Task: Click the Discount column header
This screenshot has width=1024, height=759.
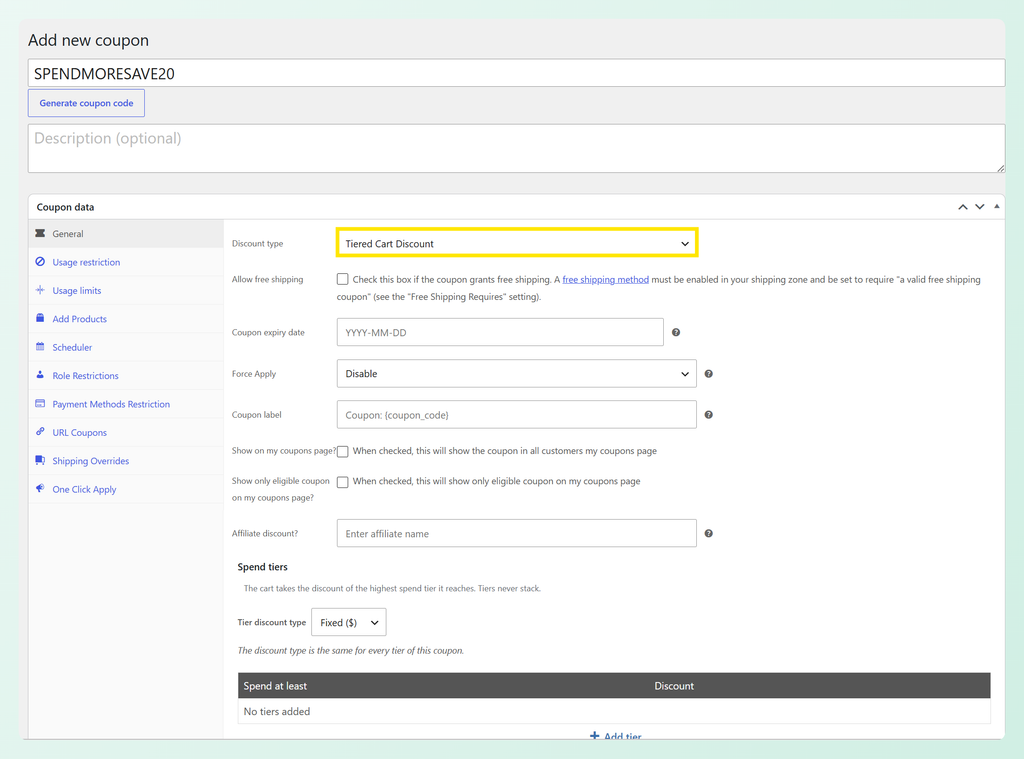Action: [x=674, y=686]
